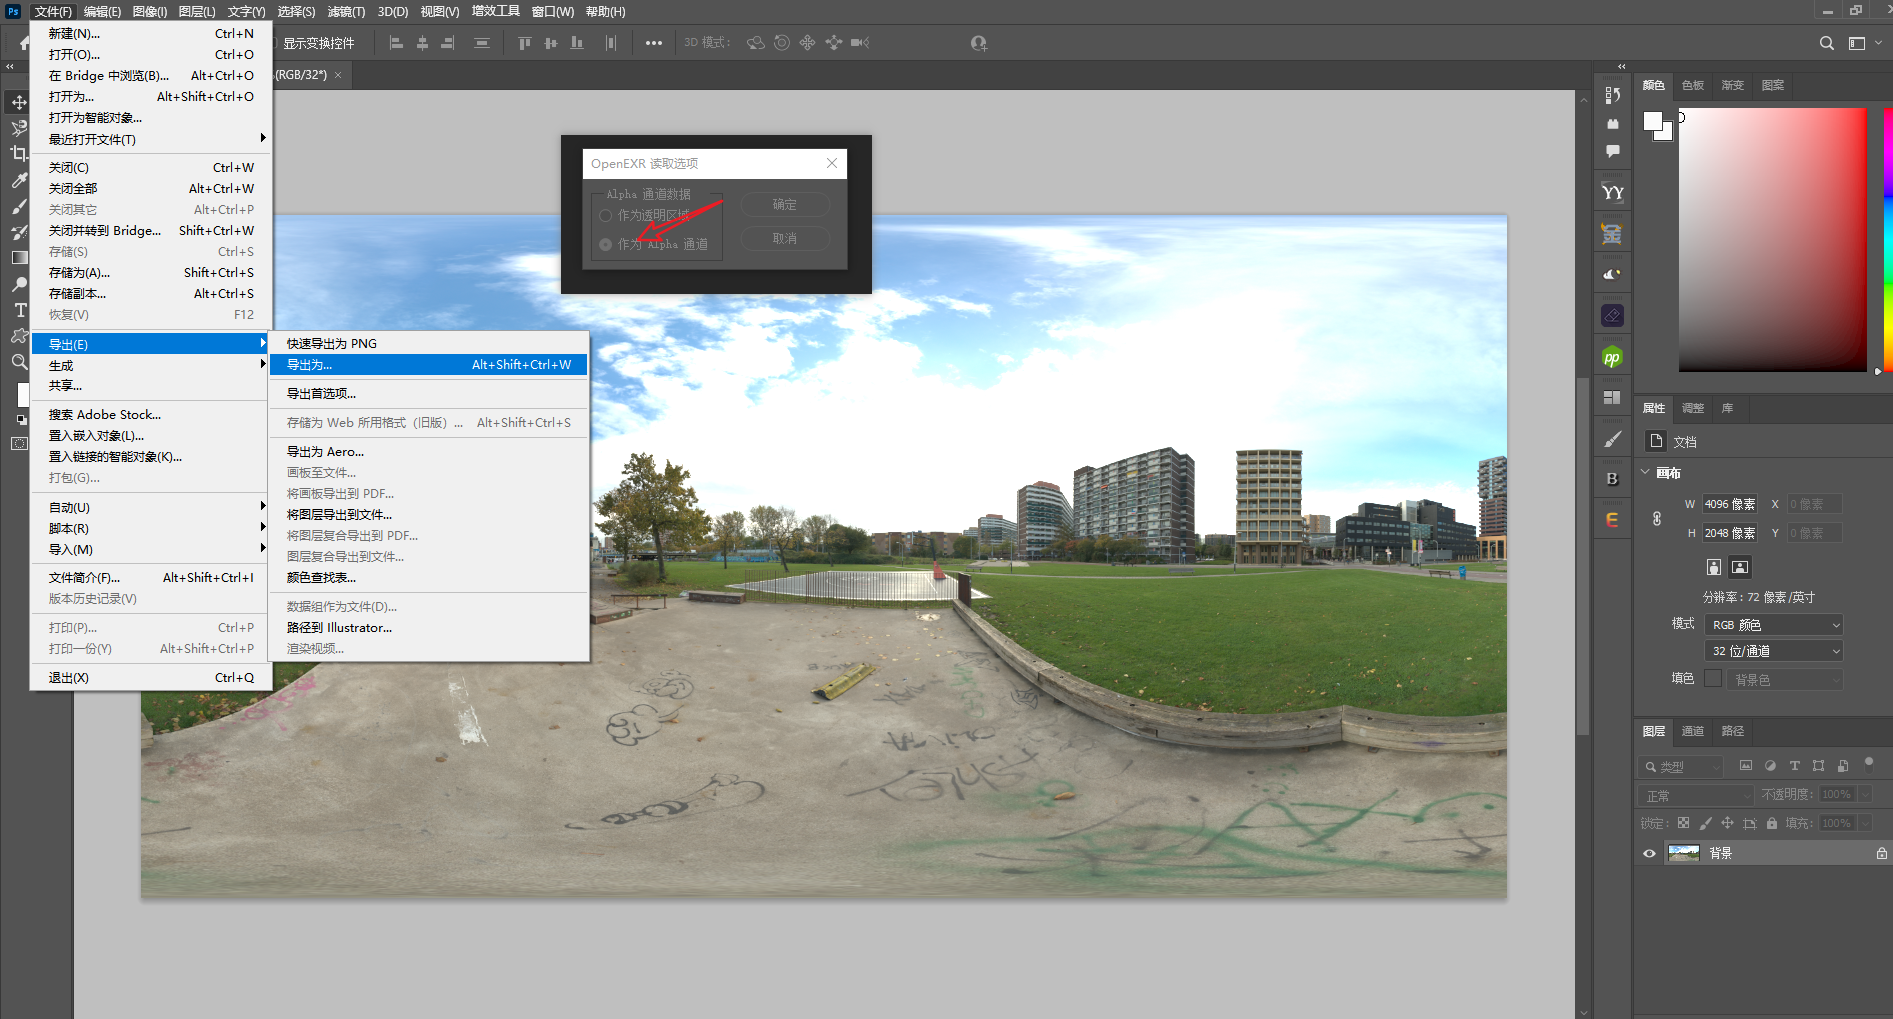The width and height of the screenshot is (1893, 1019).
Task: Select radio 作为透明区域 in OpenEXR dialog
Action: 605,215
